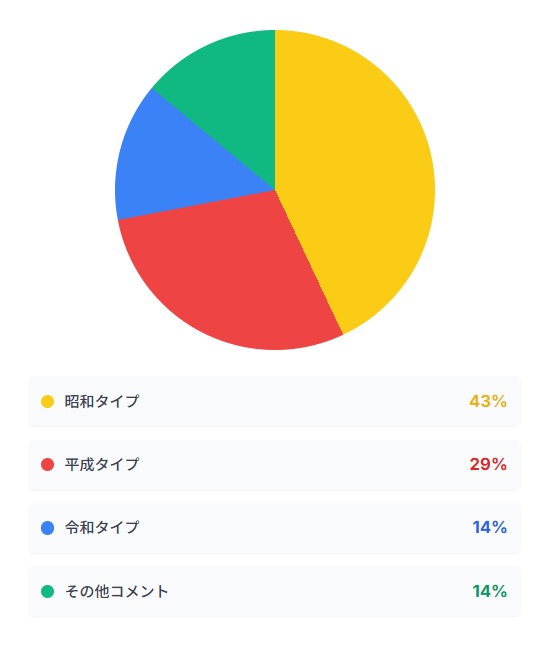The image size is (548, 645).
Task: Click the blue 14% value text
Action: click(490, 528)
